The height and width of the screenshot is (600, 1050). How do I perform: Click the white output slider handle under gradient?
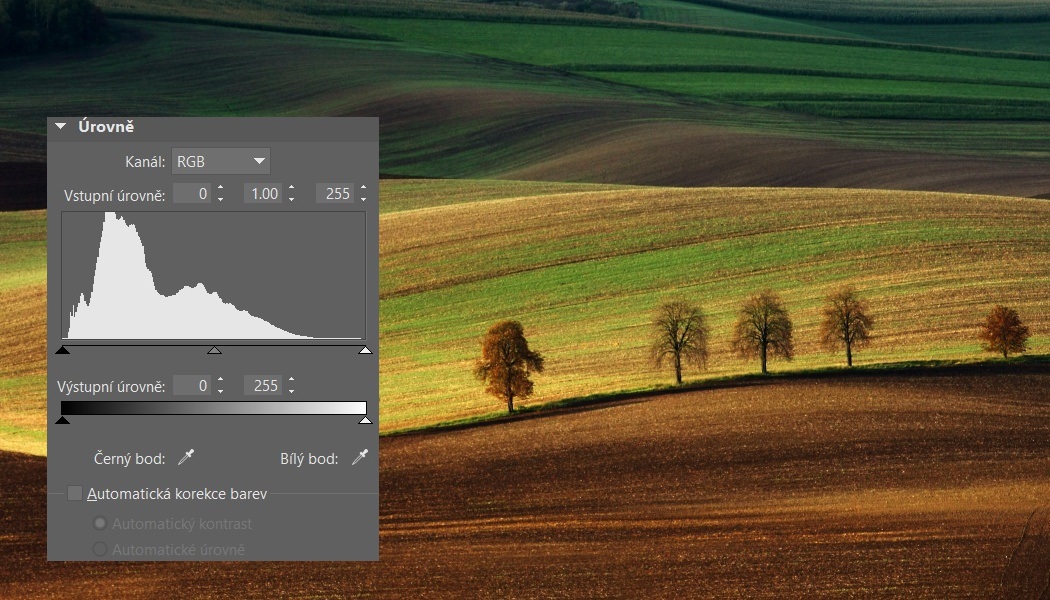tap(365, 420)
